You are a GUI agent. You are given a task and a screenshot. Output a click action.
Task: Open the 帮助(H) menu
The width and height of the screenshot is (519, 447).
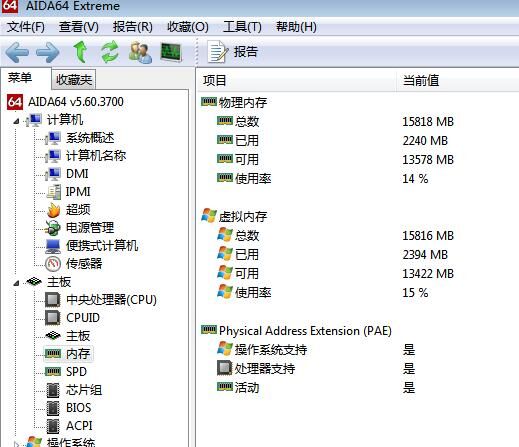(296, 27)
